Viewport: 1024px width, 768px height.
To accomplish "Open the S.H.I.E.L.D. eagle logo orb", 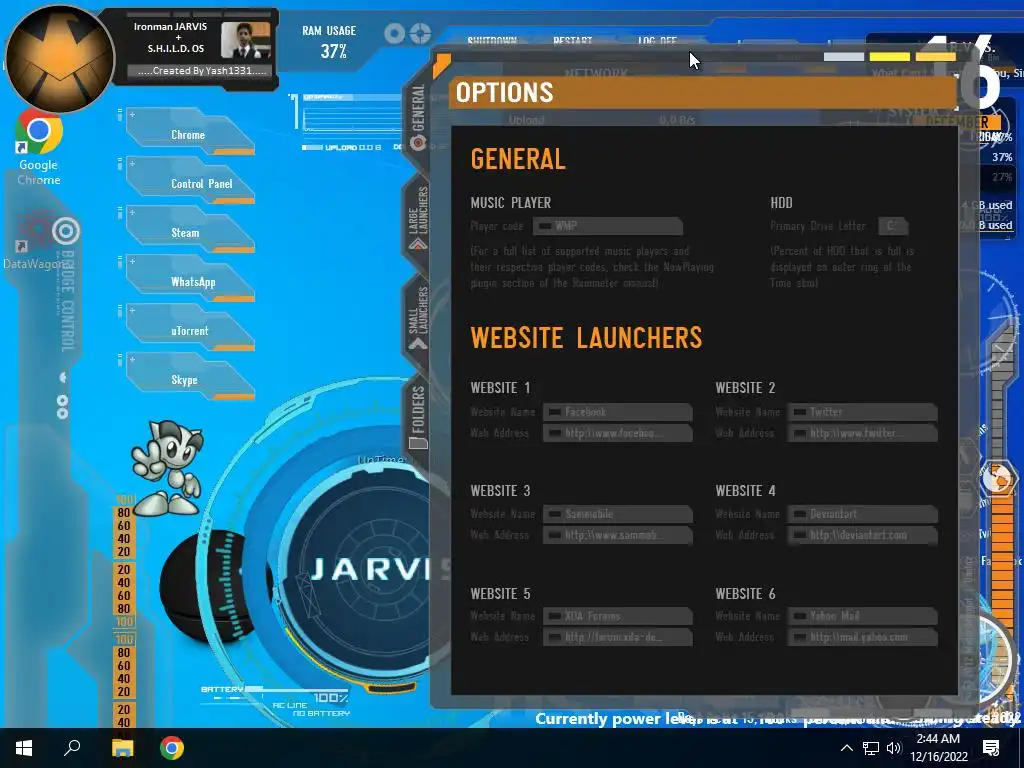I will [60, 59].
